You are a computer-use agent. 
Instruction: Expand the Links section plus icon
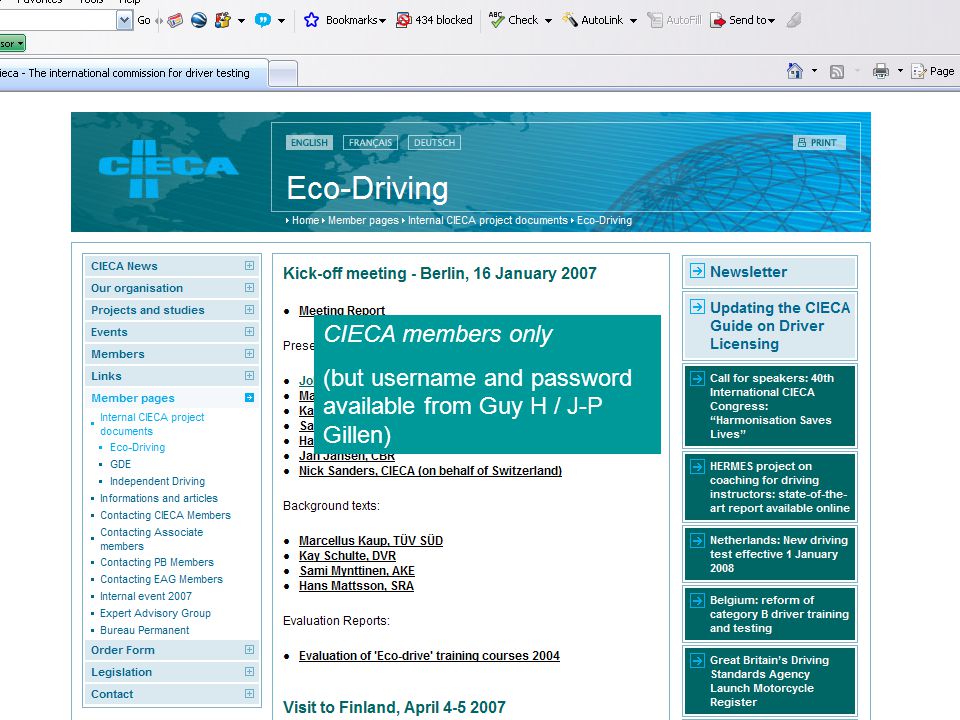click(x=249, y=376)
